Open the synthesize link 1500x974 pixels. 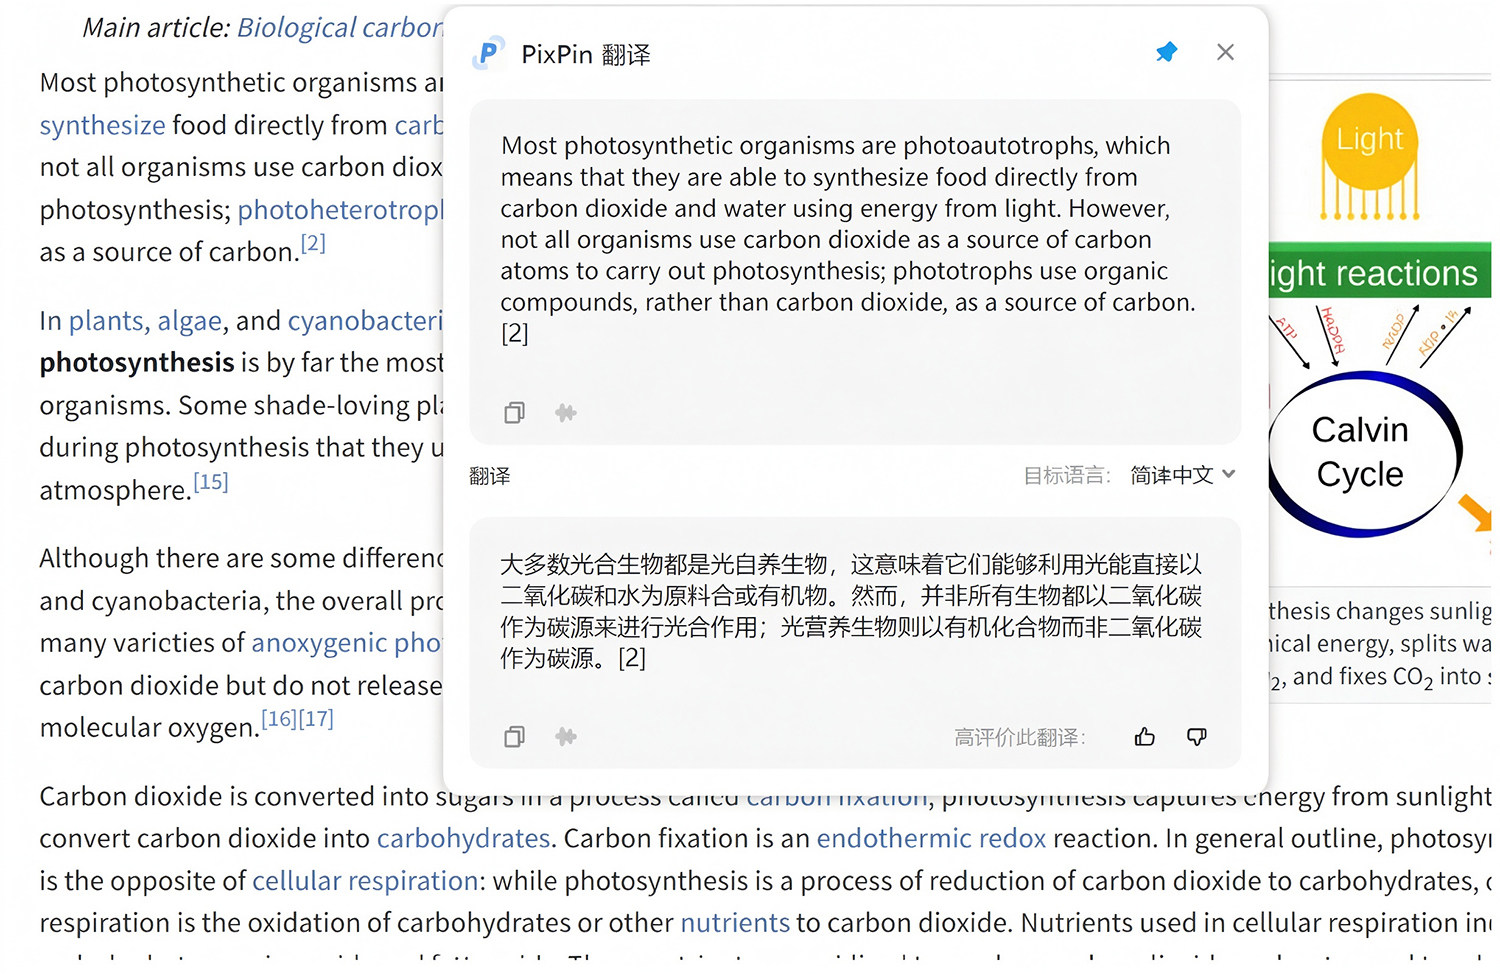tap(102, 125)
